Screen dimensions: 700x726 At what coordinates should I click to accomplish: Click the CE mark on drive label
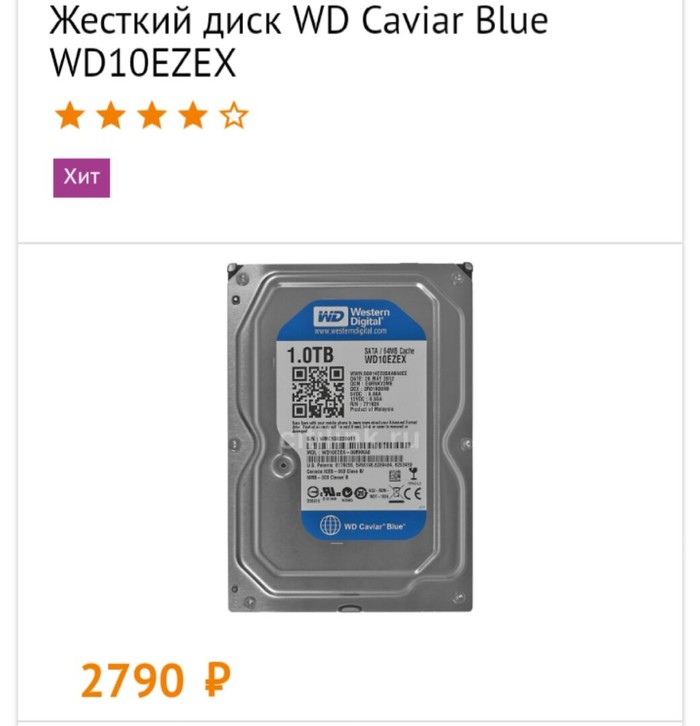[x=412, y=494]
